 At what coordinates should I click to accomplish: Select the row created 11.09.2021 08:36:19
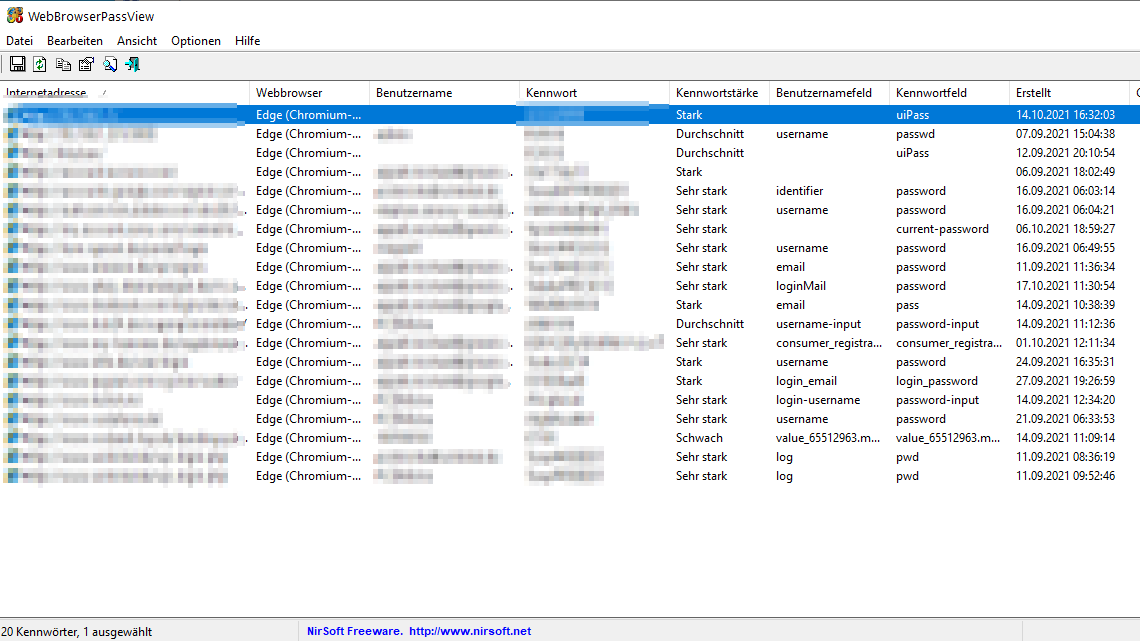tap(570, 457)
